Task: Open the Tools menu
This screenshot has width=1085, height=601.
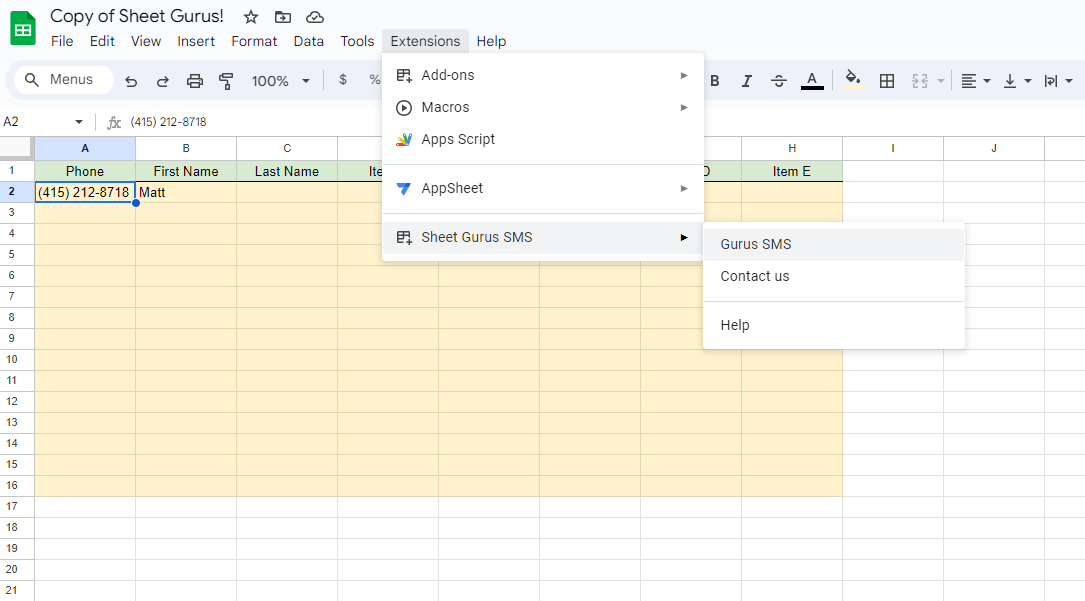Action: tap(357, 41)
